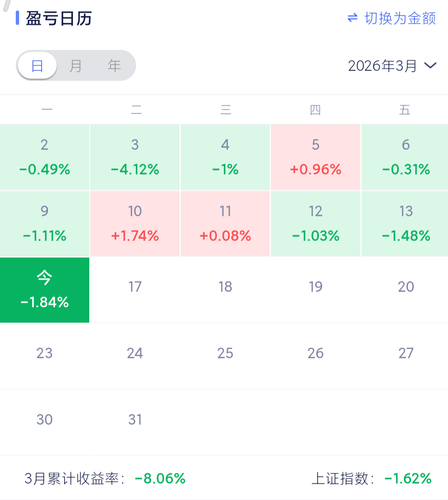This screenshot has height=500, width=448.
Task: Select March 10 cell showing +1.74%
Action: (135, 223)
